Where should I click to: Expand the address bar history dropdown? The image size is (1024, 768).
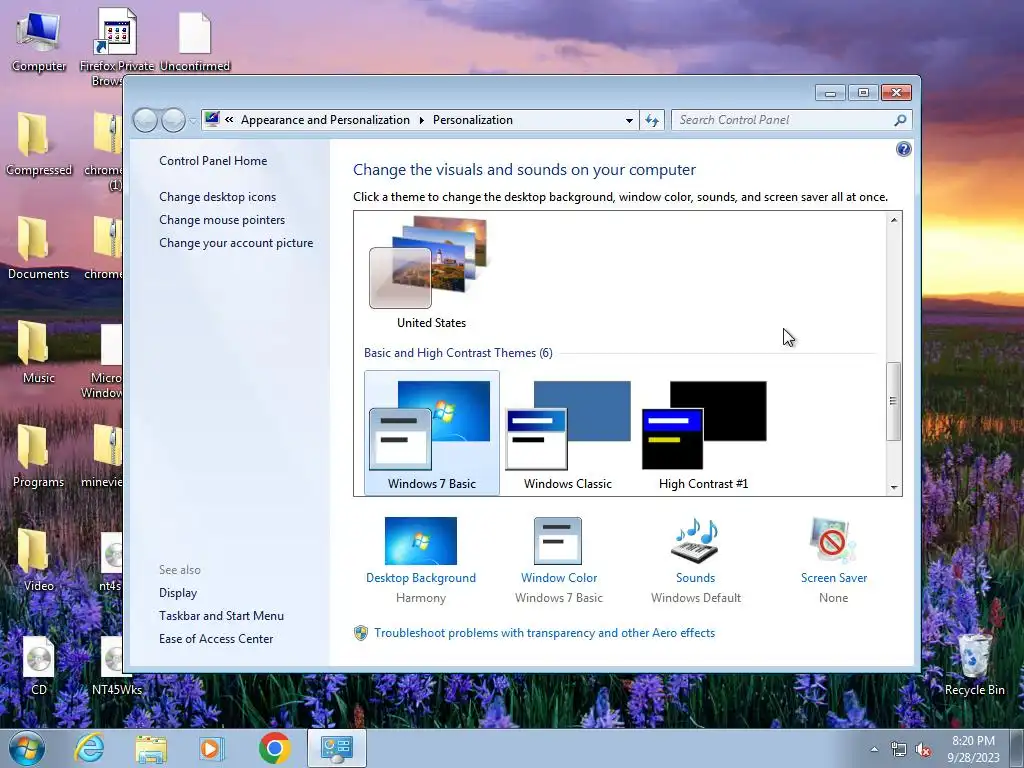tap(629, 120)
